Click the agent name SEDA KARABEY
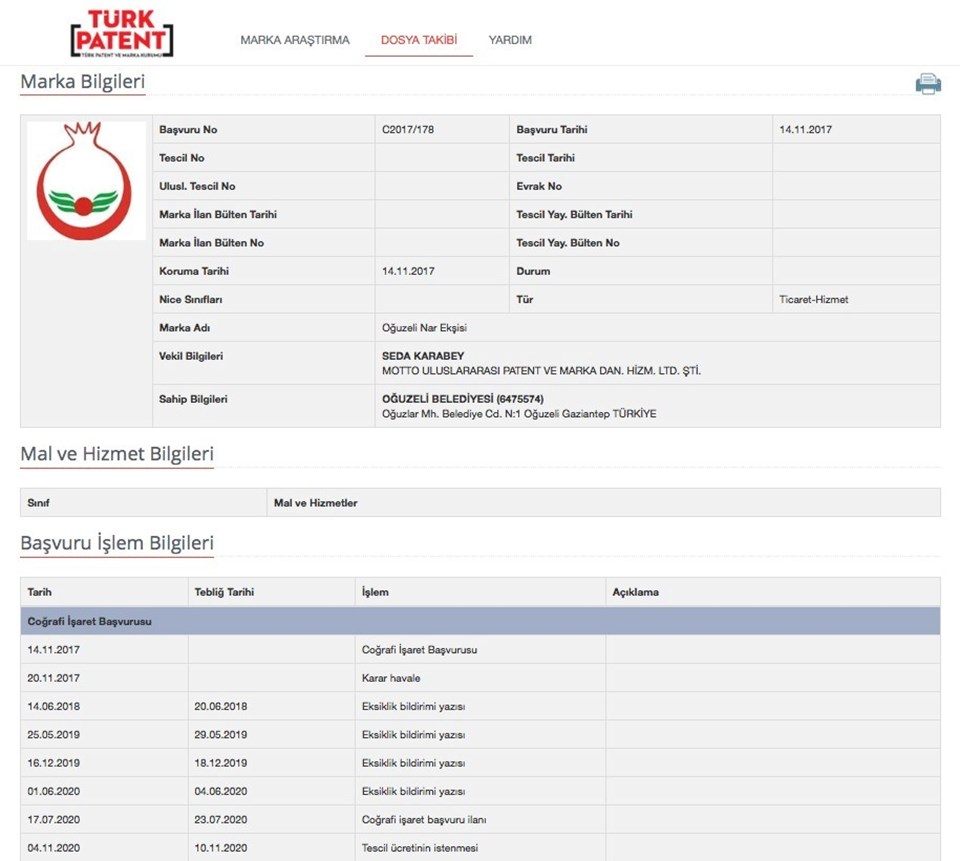This screenshot has height=861, width=960. (423, 356)
